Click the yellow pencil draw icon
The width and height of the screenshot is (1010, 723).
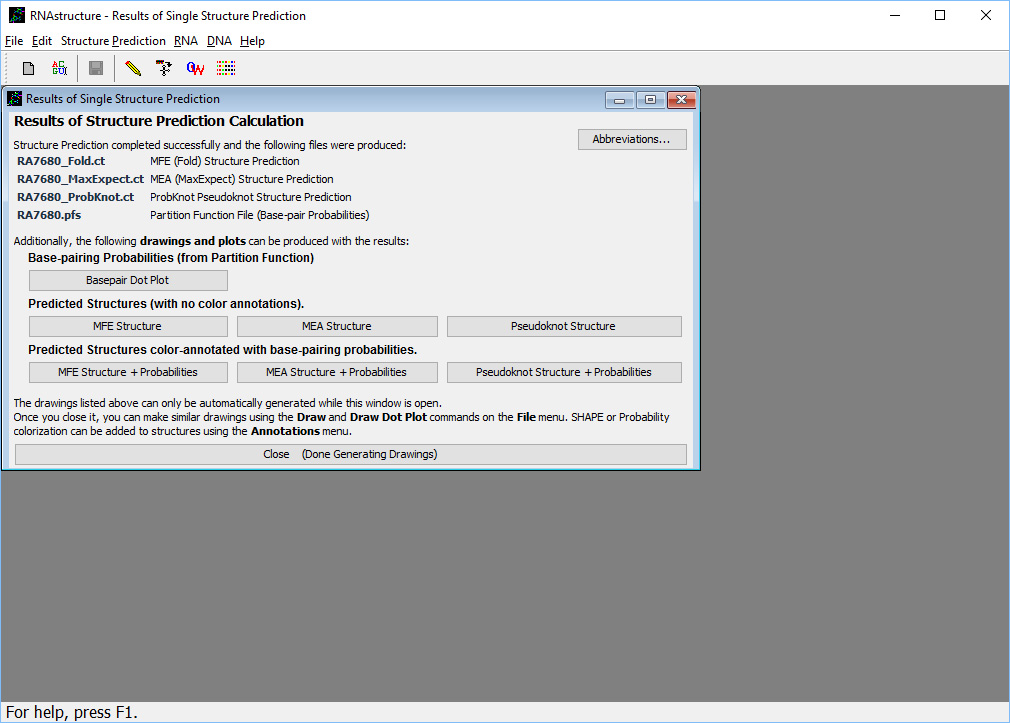133,68
